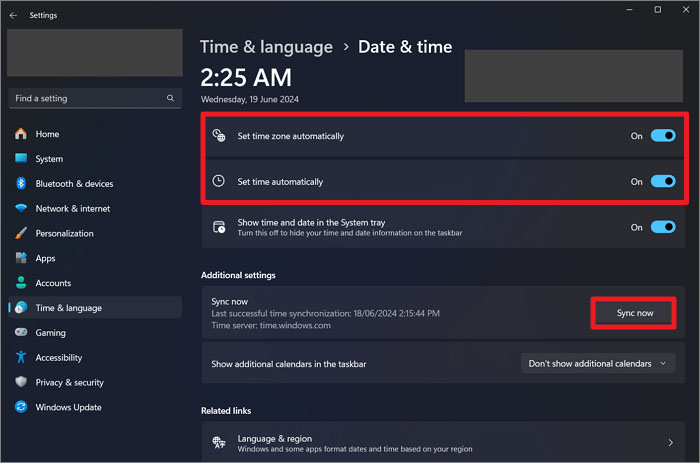700x463 pixels.
Task: Toggle Show time and date in System tray
Action: click(663, 227)
